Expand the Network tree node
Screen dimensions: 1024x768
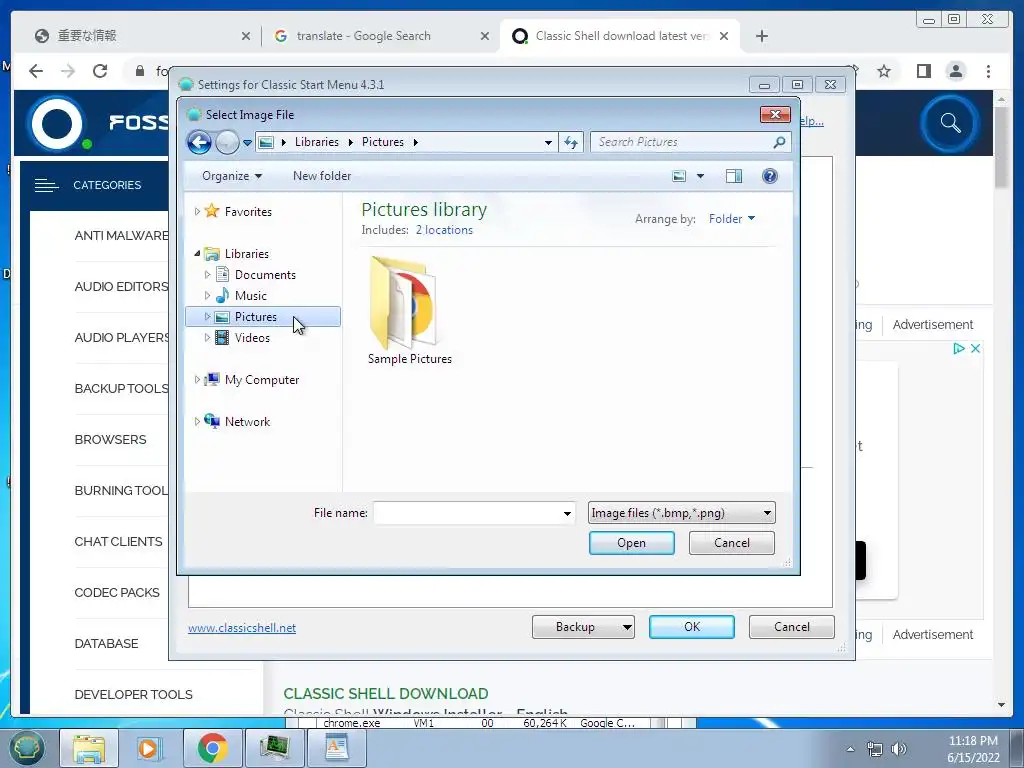click(197, 422)
